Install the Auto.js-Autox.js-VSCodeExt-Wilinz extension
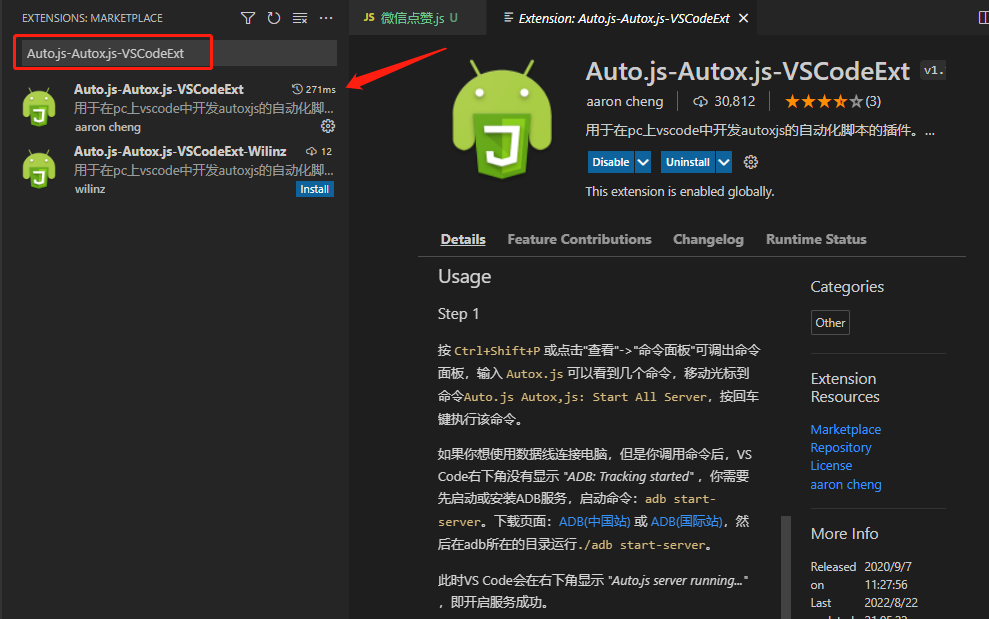The height and width of the screenshot is (619, 989). [314, 188]
